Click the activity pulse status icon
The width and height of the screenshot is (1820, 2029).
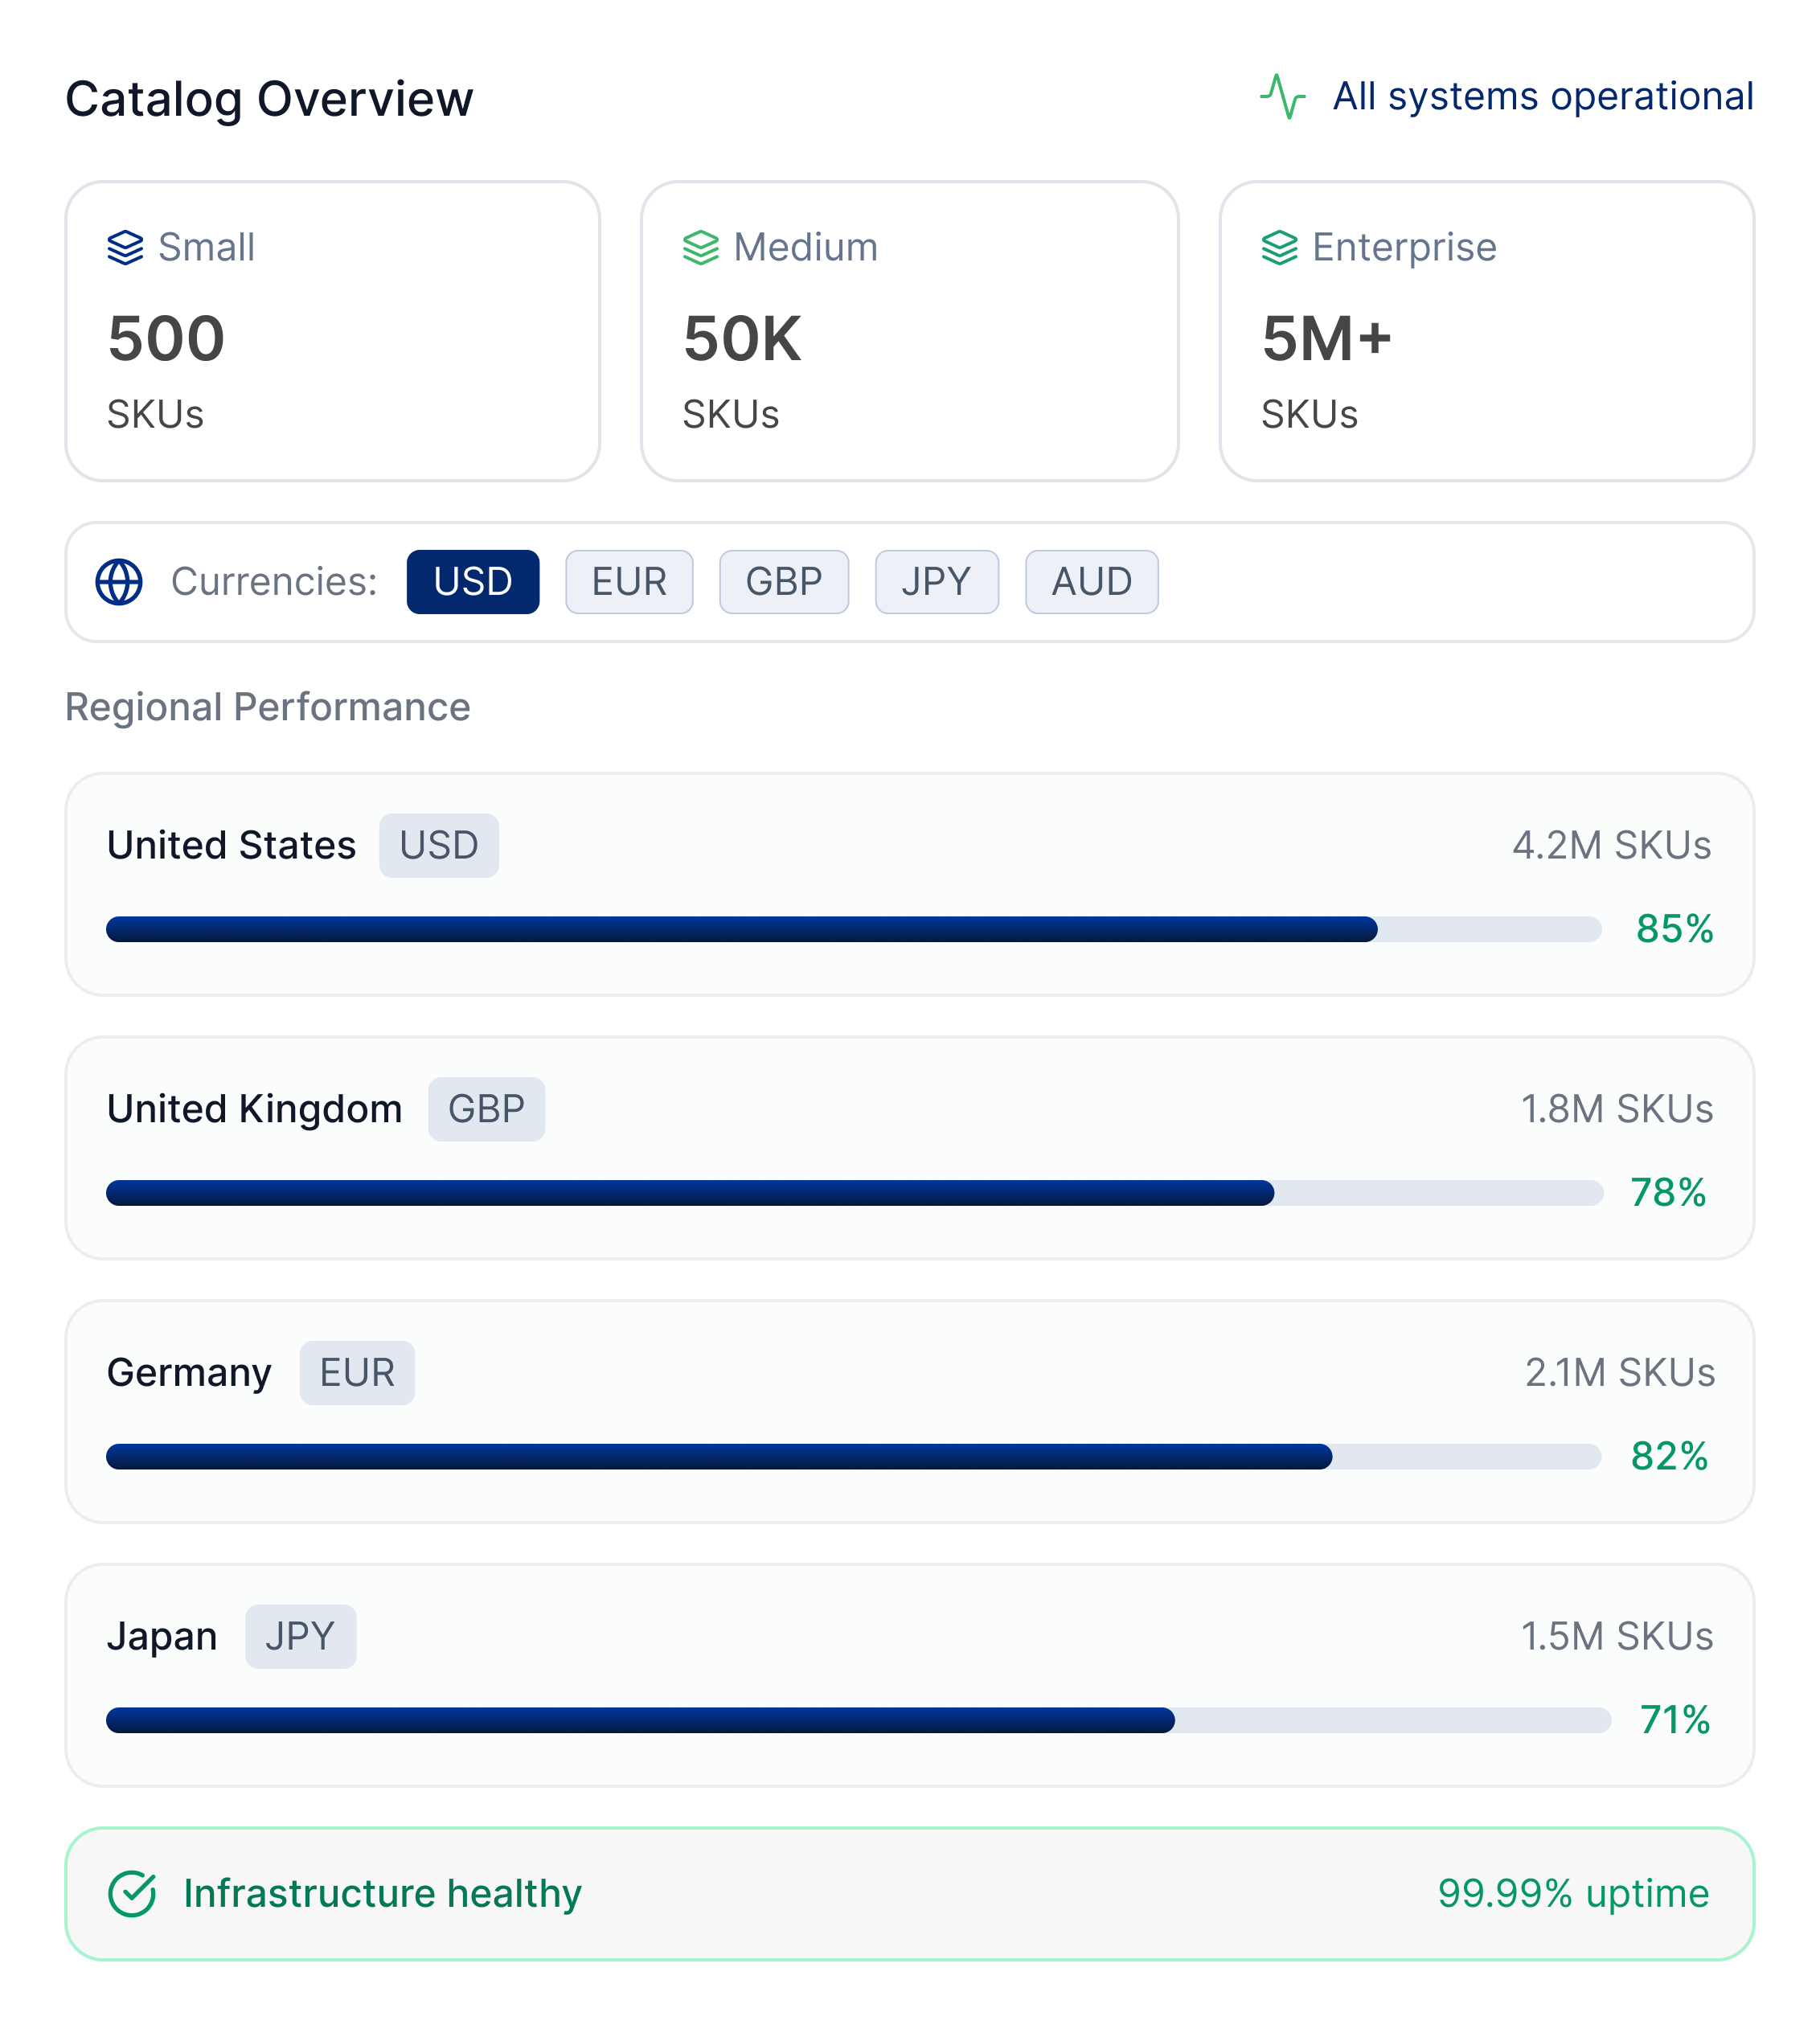pyautogui.click(x=1282, y=97)
